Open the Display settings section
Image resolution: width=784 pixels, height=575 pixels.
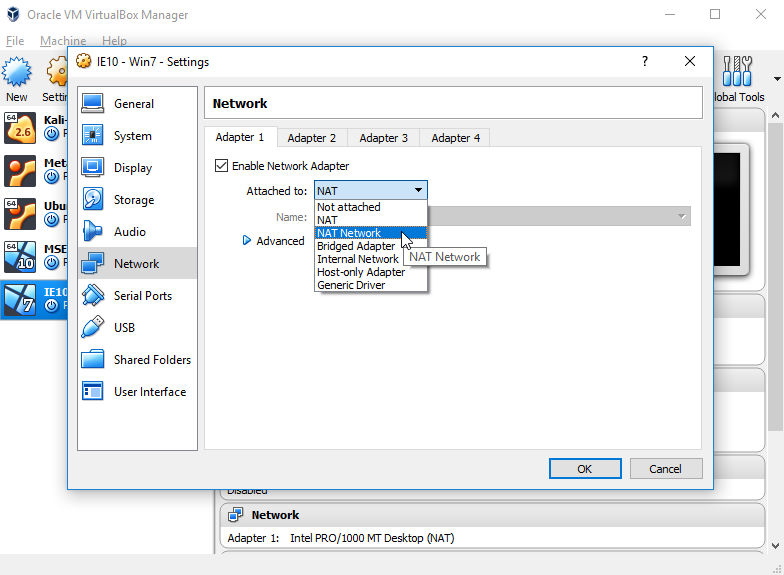pyautogui.click(x=133, y=168)
